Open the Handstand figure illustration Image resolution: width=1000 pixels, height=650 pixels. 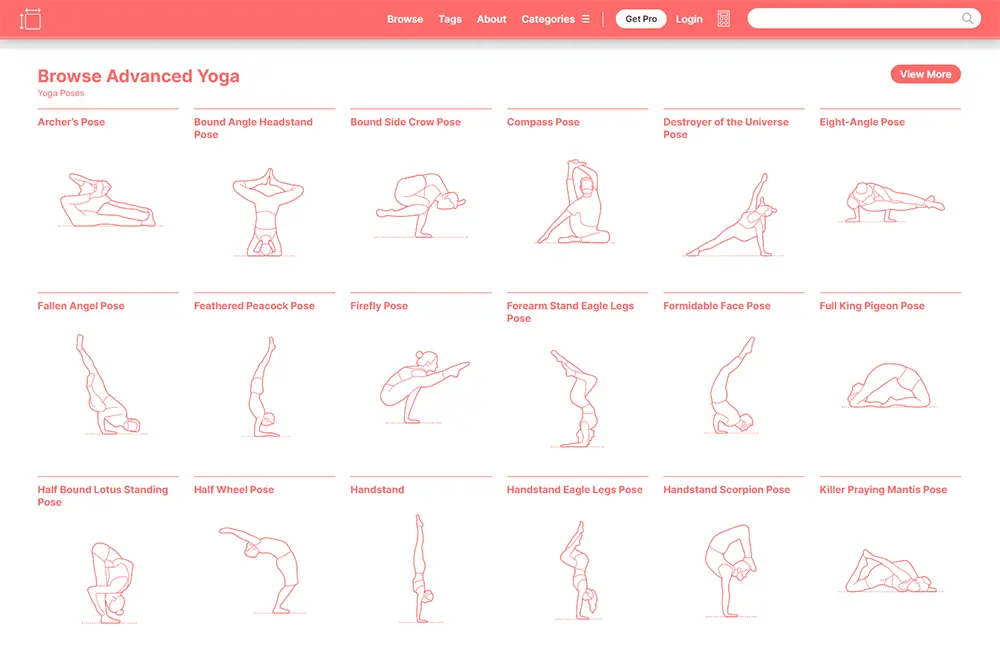(x=421, y=568)
